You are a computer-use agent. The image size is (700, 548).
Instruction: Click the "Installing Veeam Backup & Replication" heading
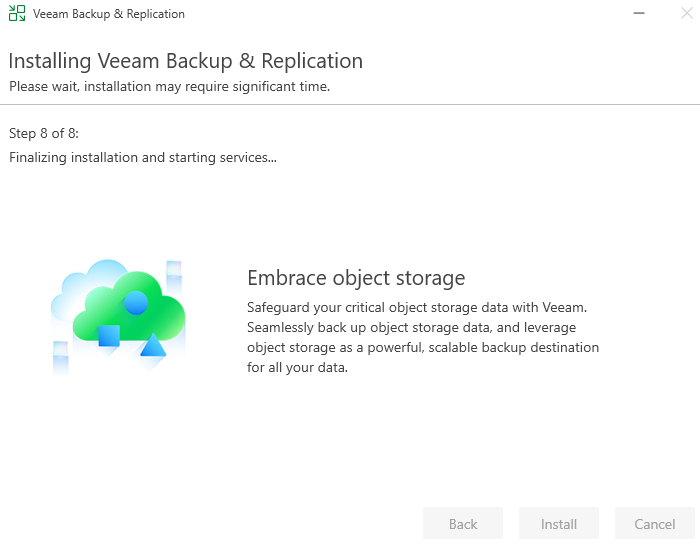186,61
